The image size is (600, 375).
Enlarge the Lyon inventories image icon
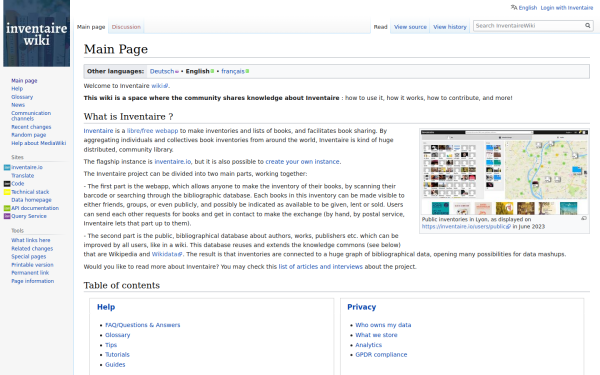pos(584,218)
